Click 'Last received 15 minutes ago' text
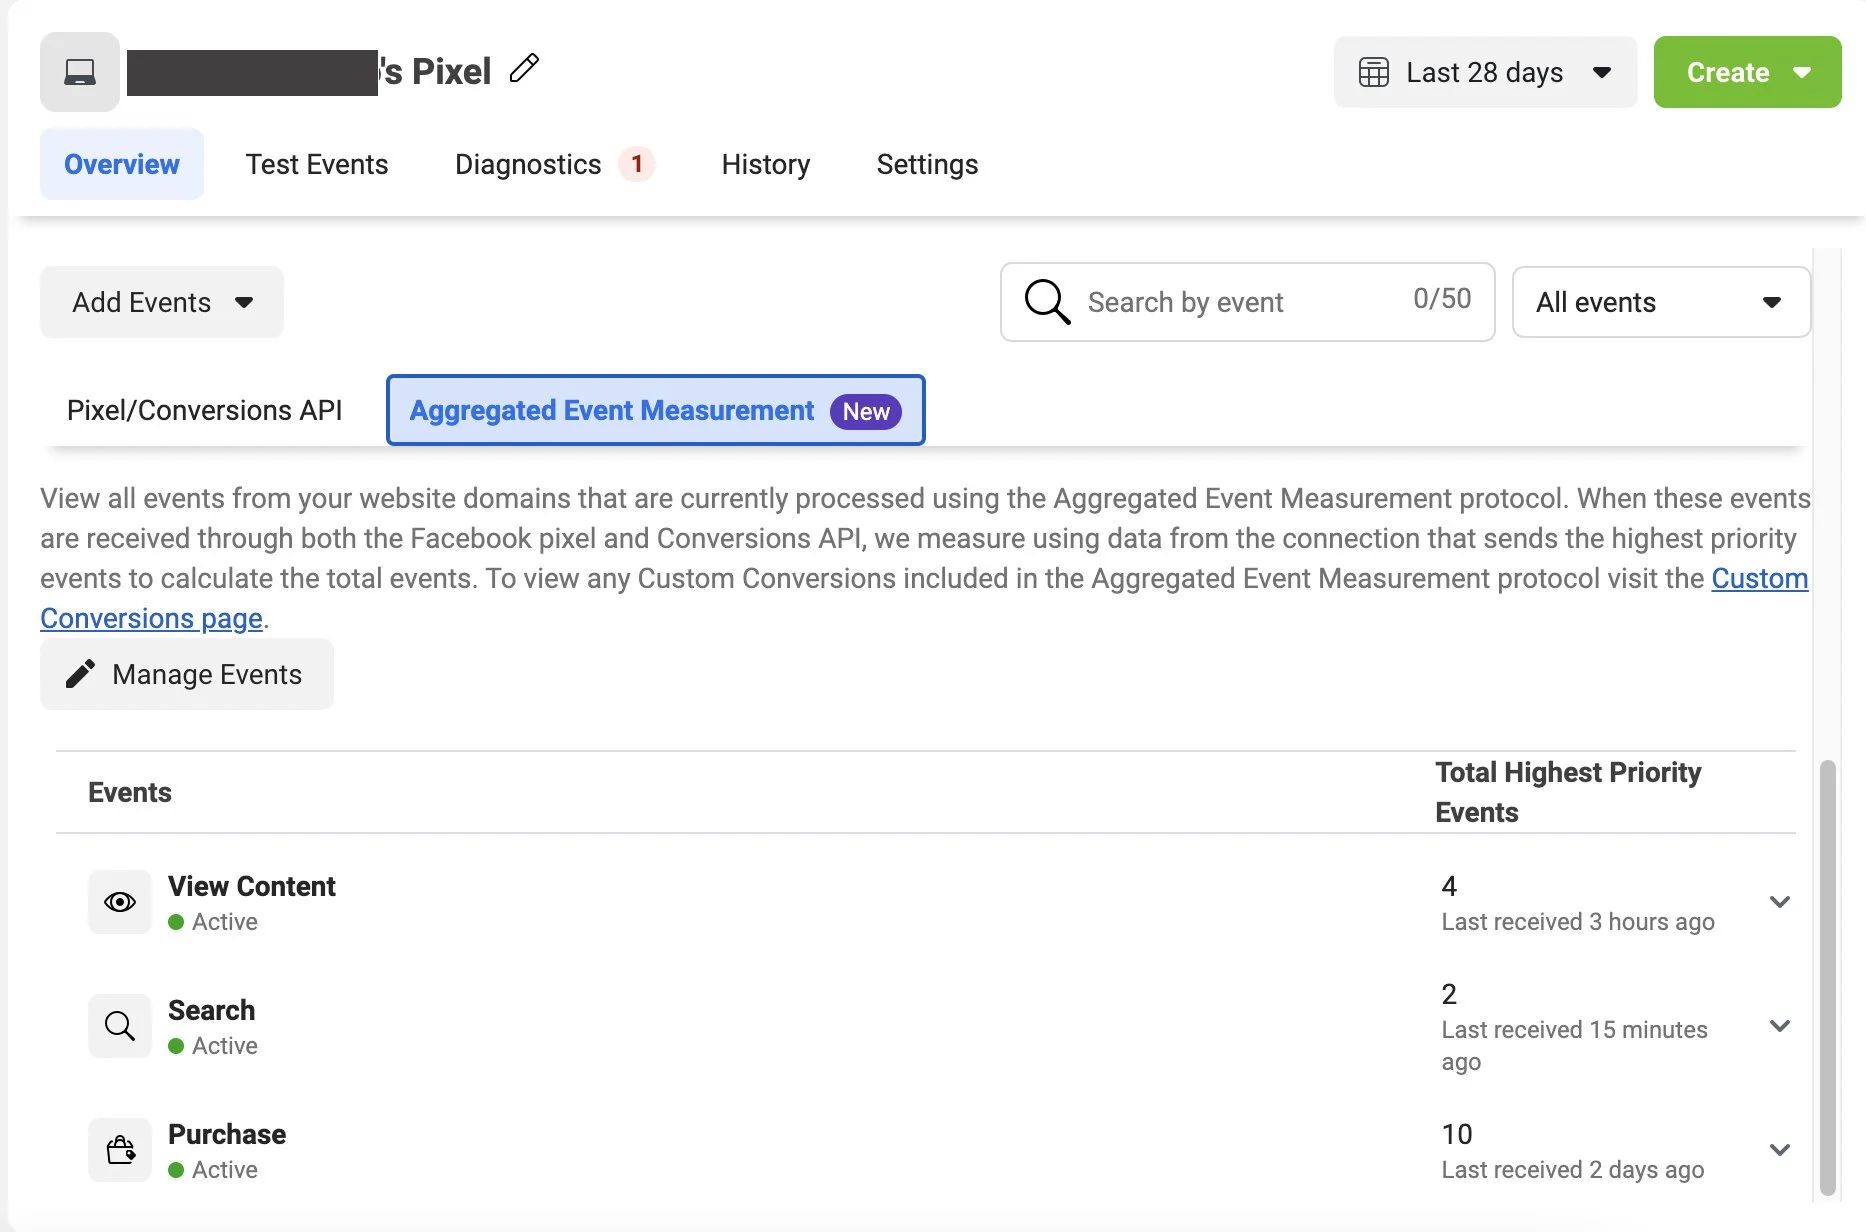Viewport: 1866px width, 1232px height. 1574,1045
